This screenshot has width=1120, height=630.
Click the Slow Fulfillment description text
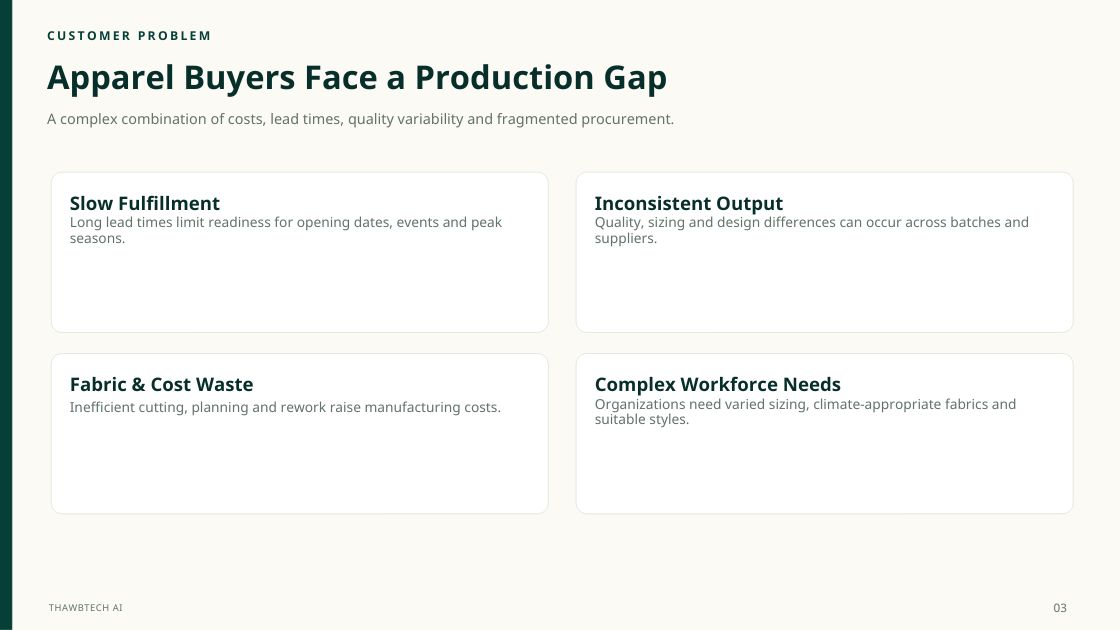click(286, 230)
